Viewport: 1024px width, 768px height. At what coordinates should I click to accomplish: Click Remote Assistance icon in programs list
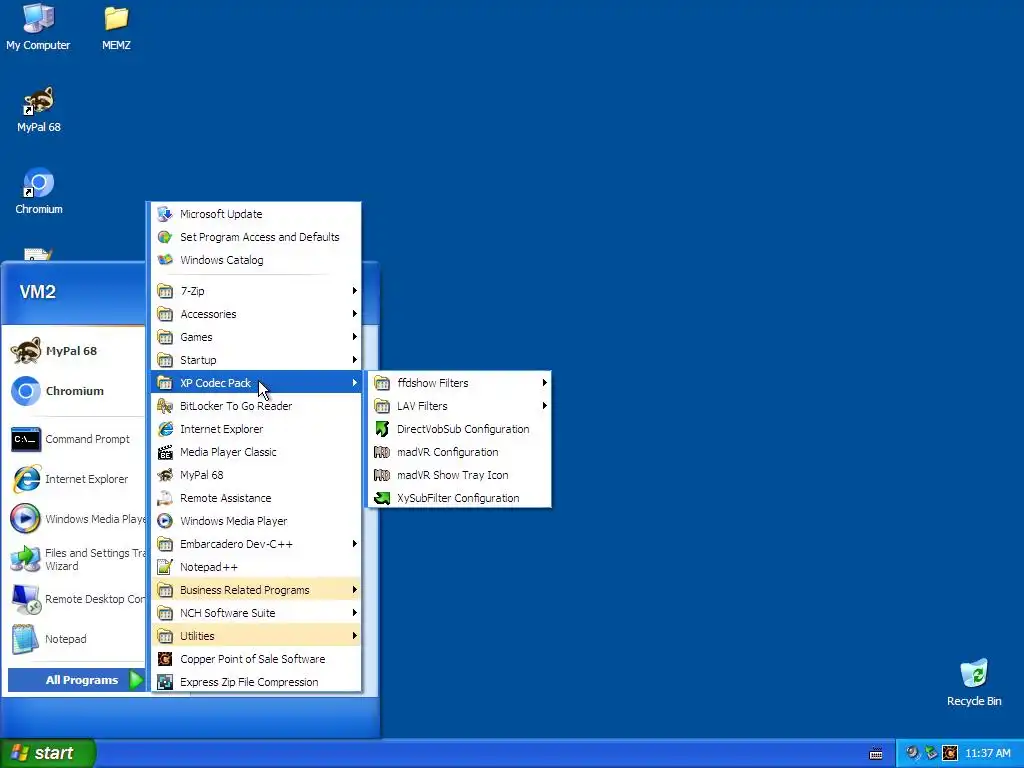click(165, 498)
